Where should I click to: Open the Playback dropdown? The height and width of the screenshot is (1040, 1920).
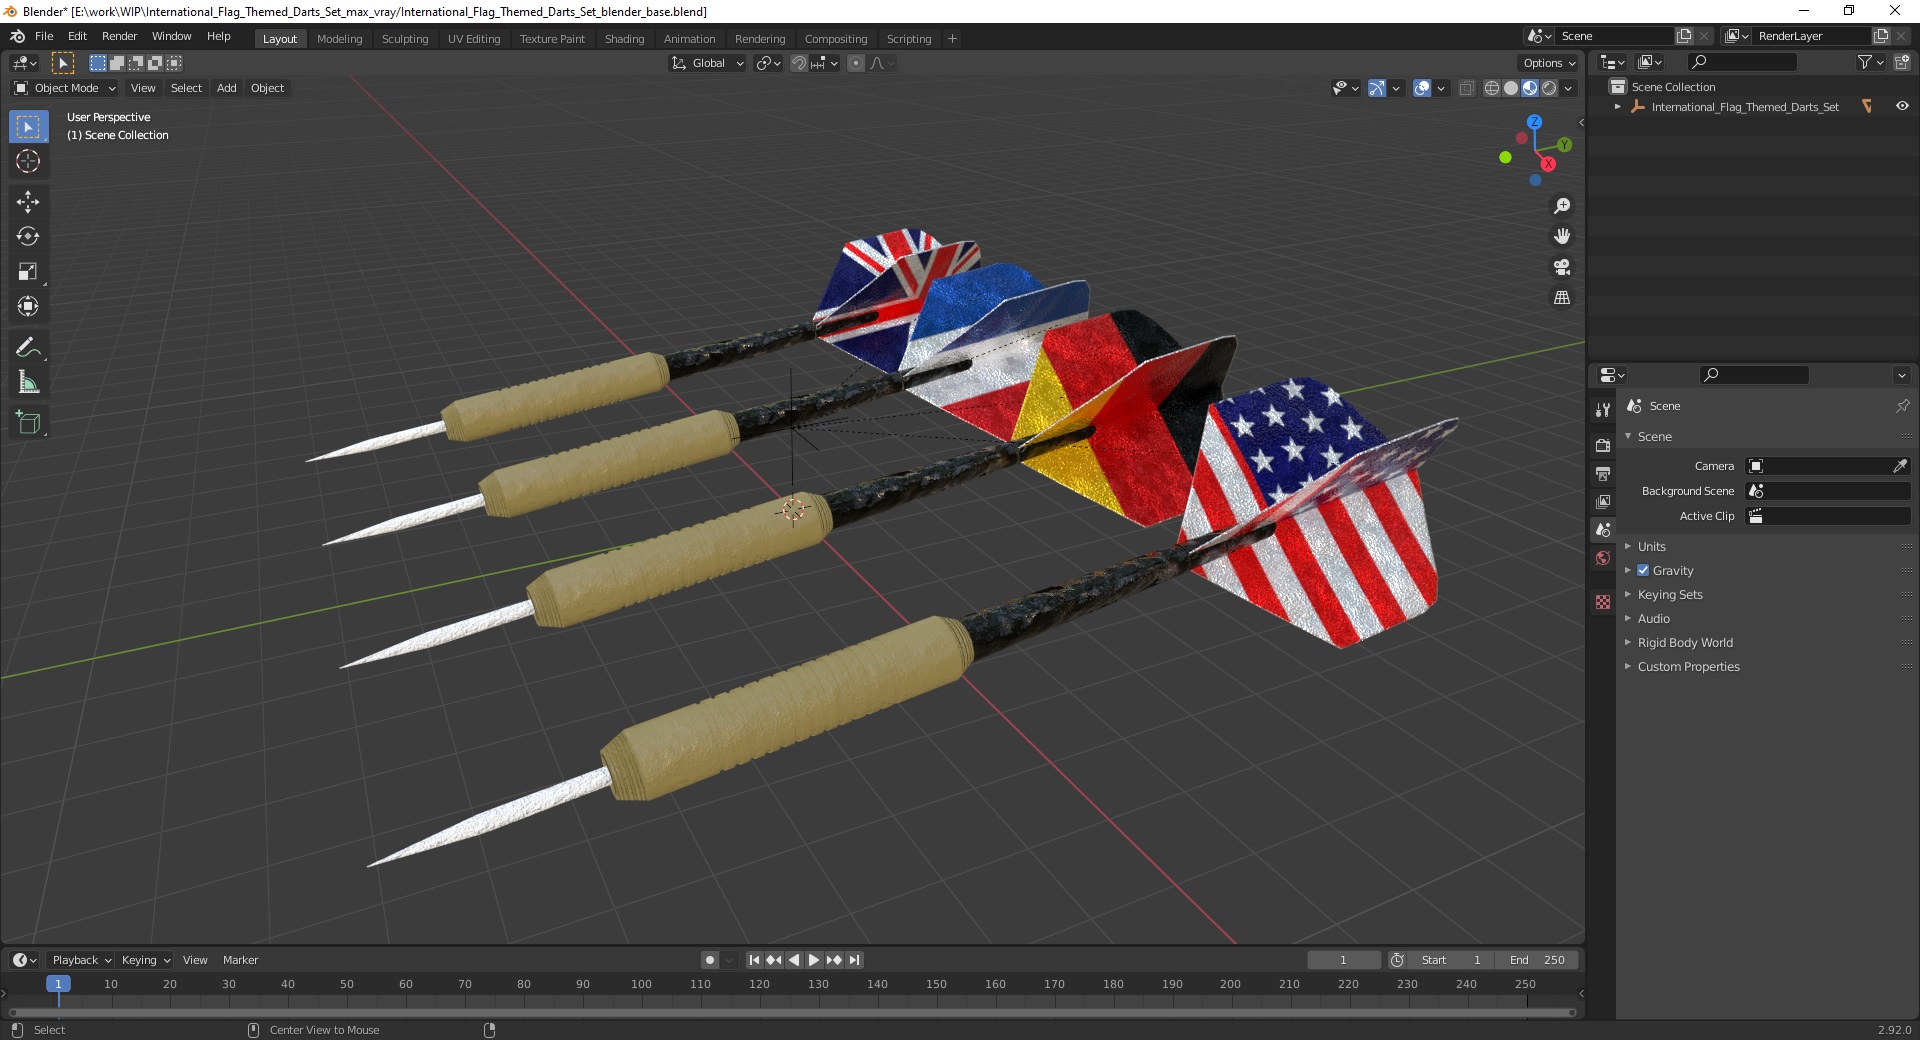[81, 960]
